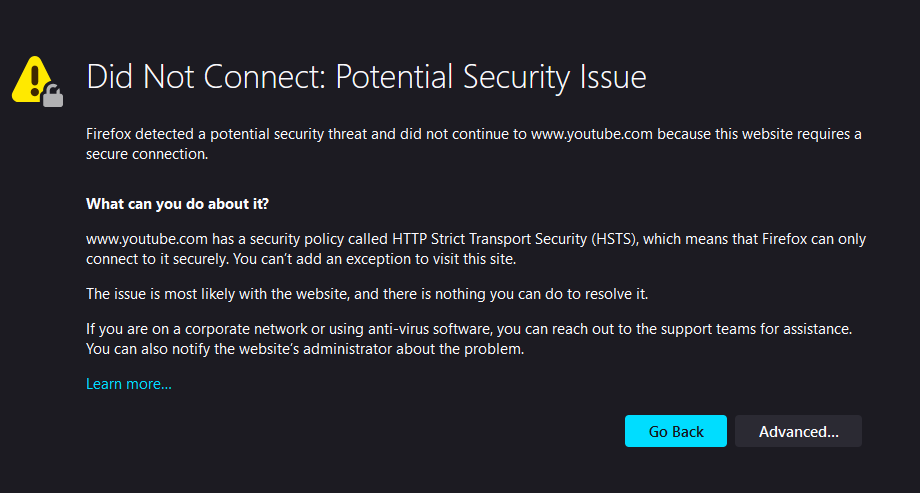Click the yellow warning triangle icon
This screenshot has width=920, height=493.
[32, 78]
